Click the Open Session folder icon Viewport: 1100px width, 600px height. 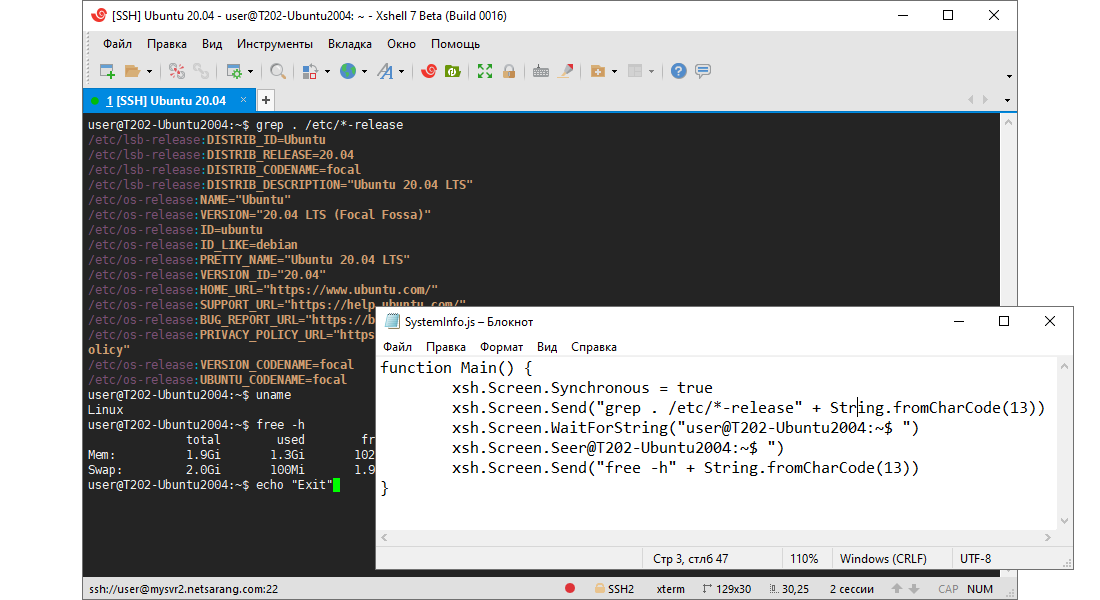point(132,71)
